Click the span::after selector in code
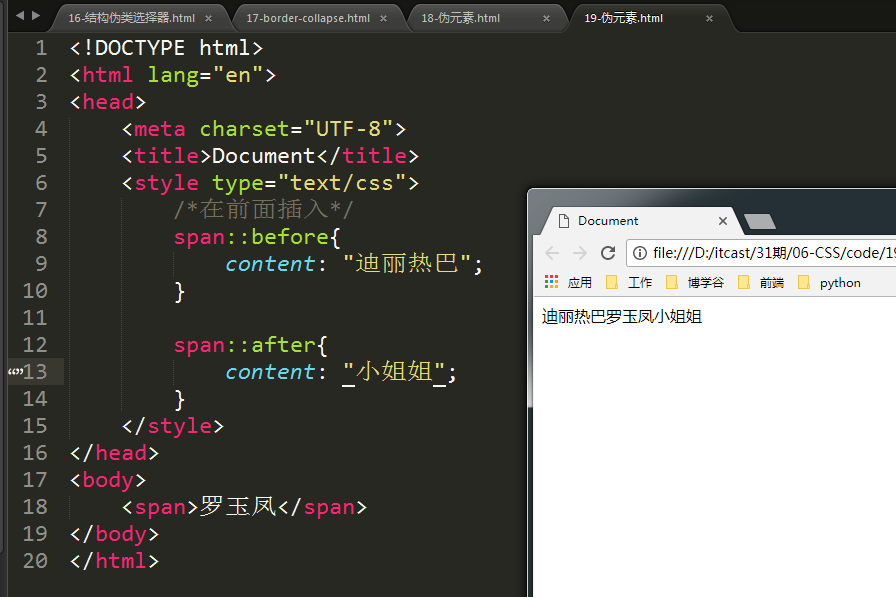Screen dimensions: 896x597 click(245, 345)
